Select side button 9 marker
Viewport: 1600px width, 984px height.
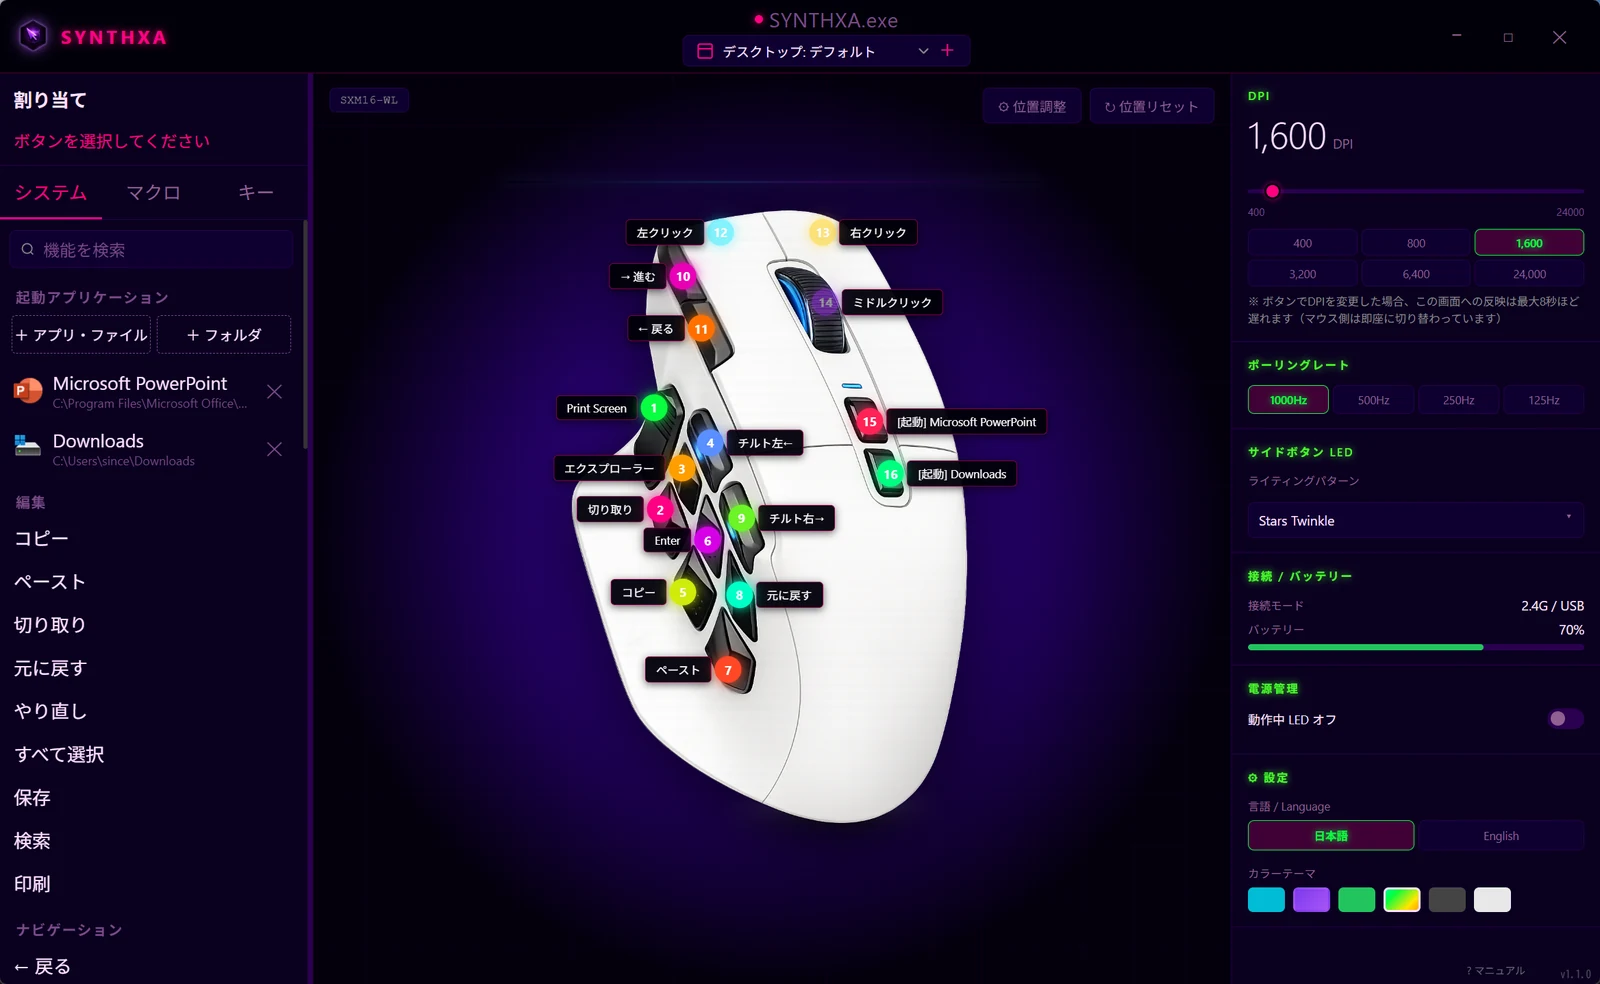(741, 518)
